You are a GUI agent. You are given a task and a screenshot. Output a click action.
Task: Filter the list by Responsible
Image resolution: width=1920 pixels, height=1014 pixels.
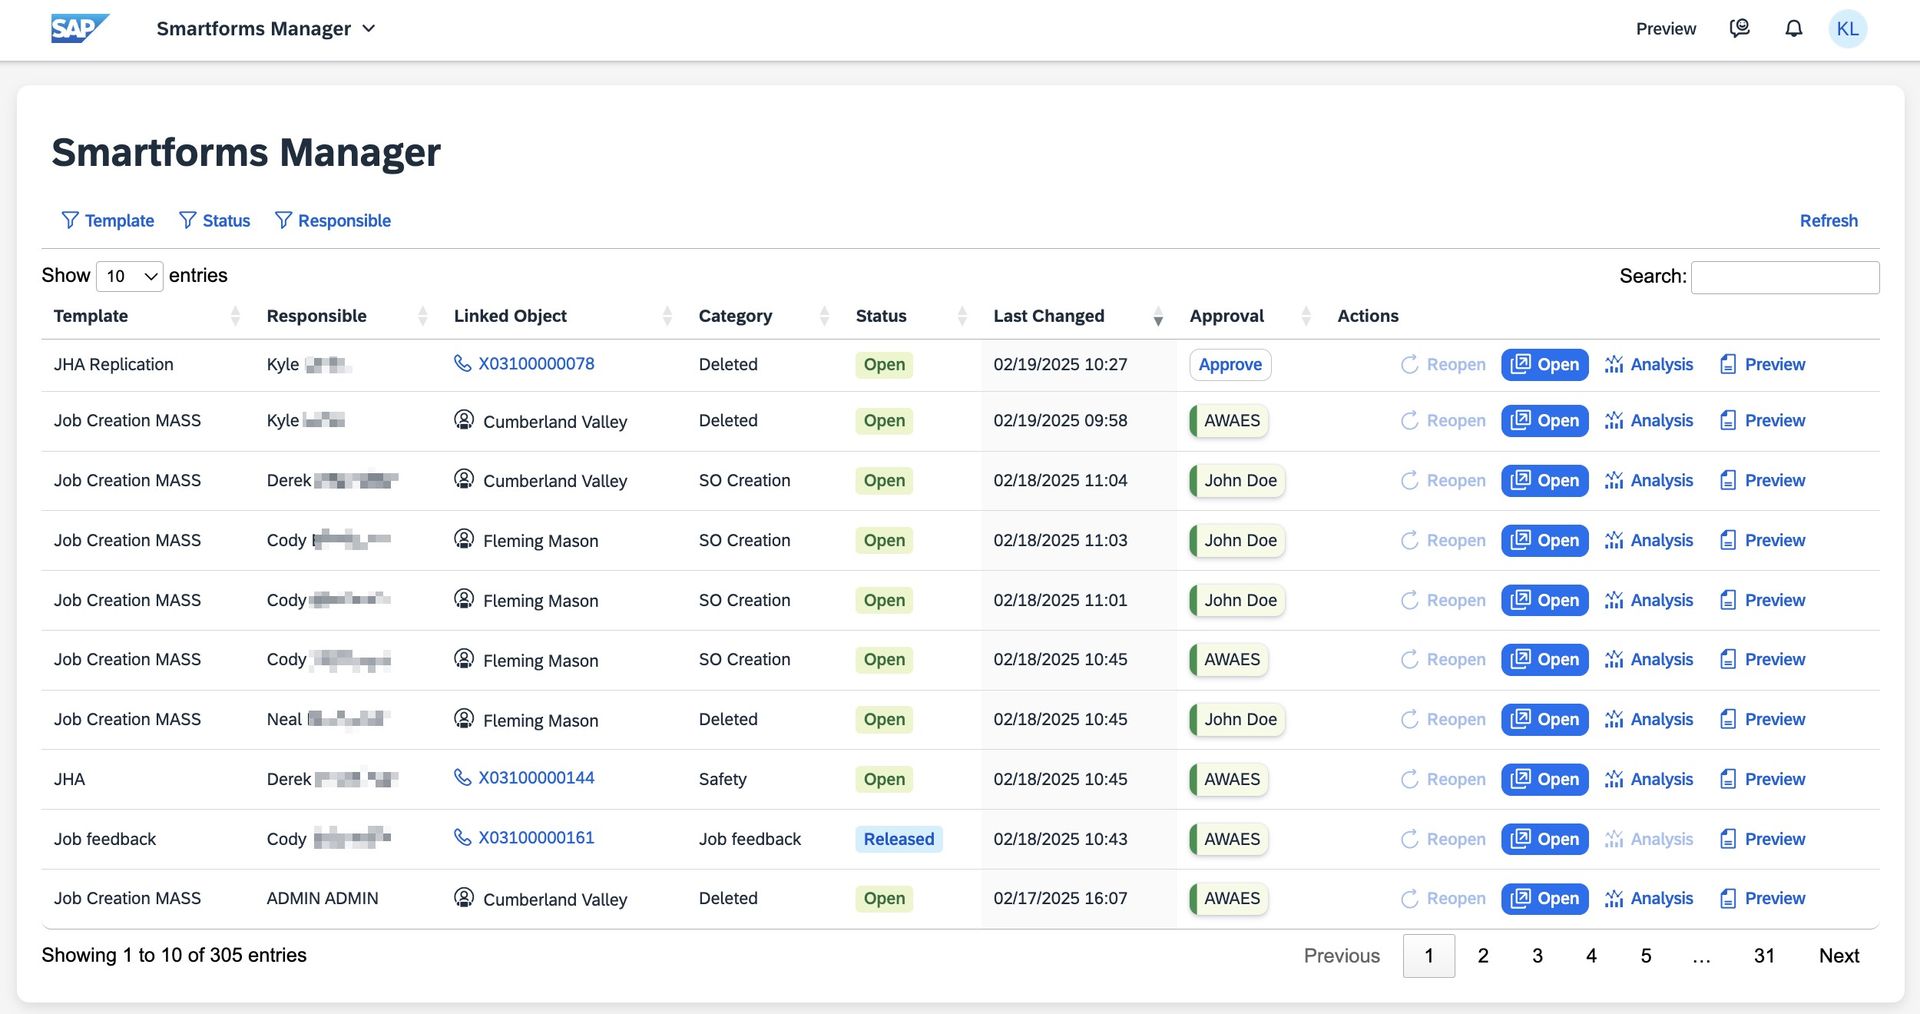tap(332, 221)
